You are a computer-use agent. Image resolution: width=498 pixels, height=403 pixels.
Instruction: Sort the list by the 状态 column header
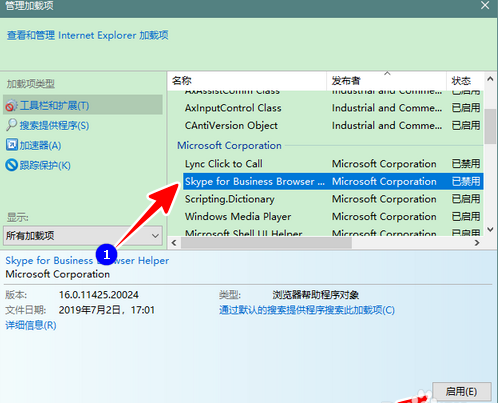click(461, 81)
